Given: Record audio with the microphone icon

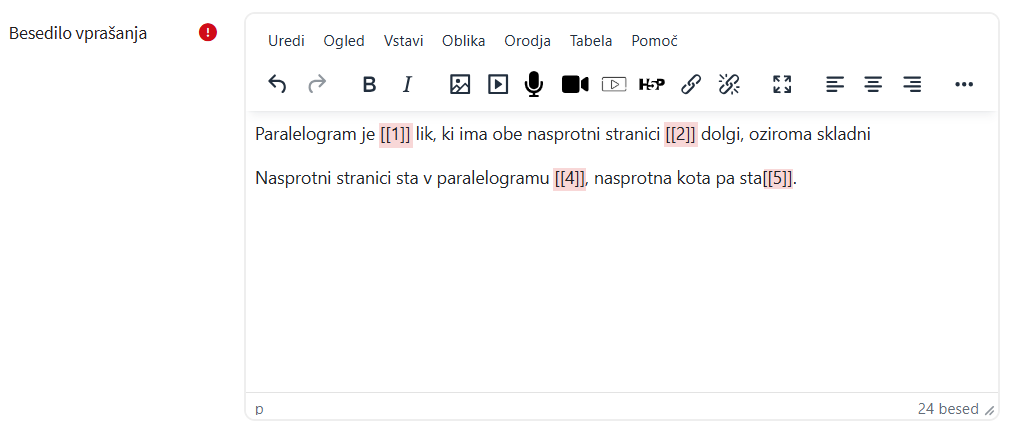Looking at the screenshot, I should click(x=534, y=85).
